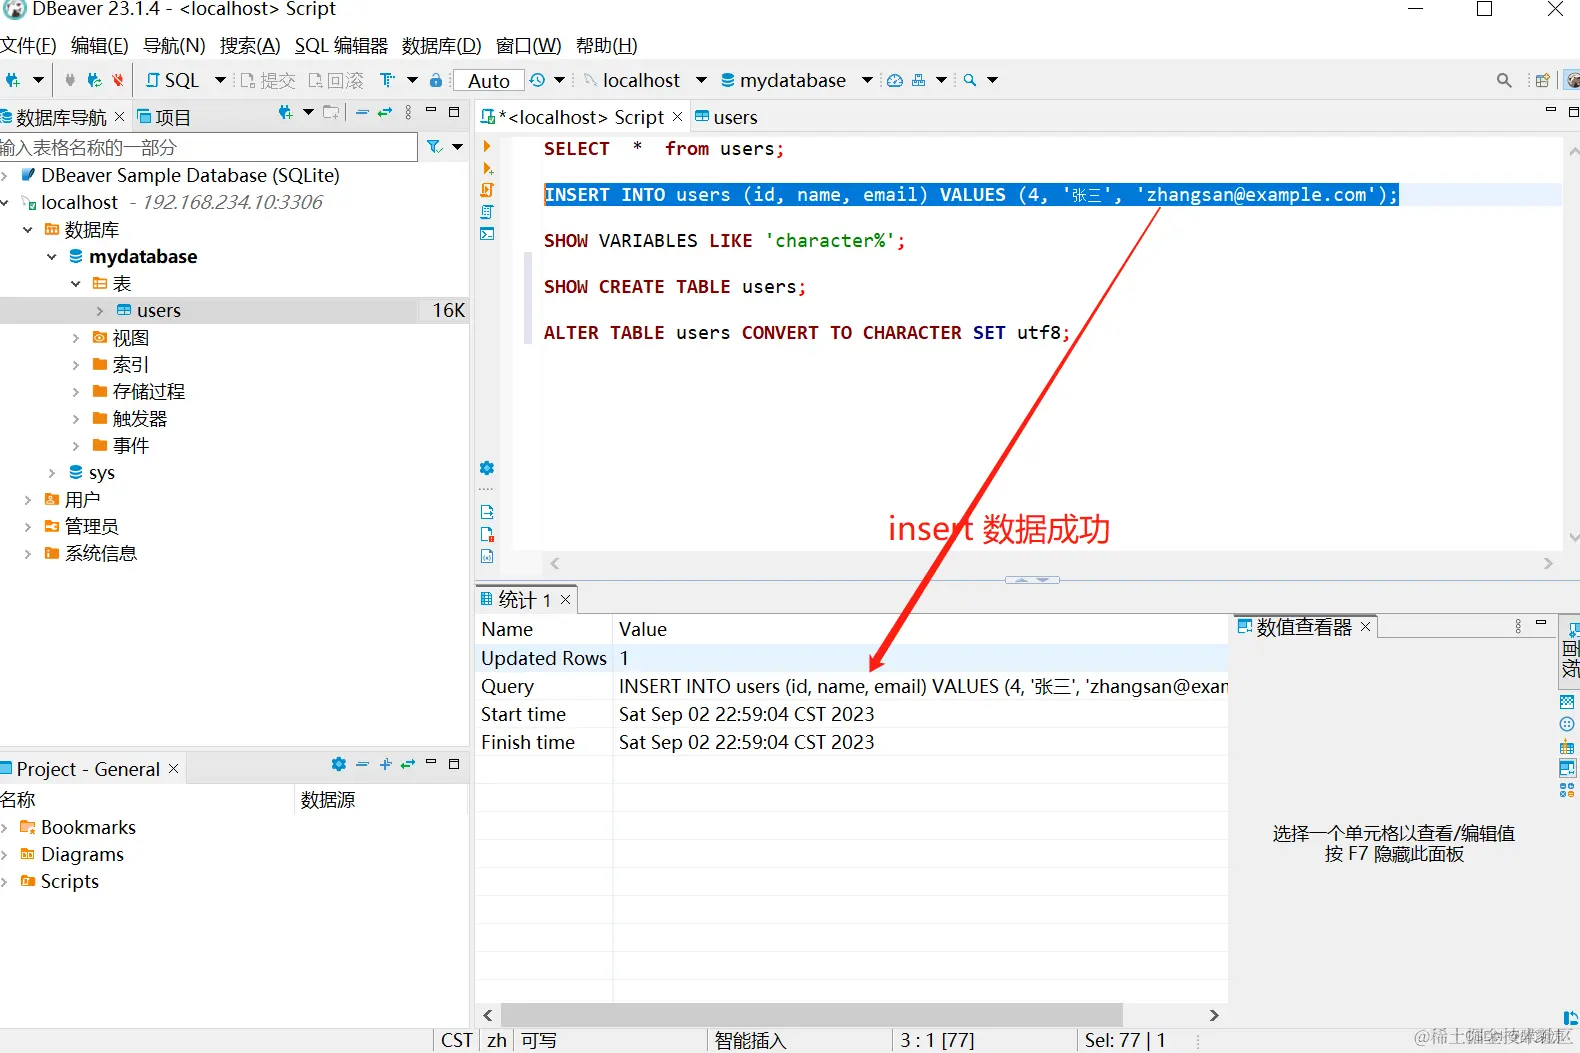Screen dimensions: 1580x1053
Task: Switch to the 项目 tab
Action: (x=164, y=117)
